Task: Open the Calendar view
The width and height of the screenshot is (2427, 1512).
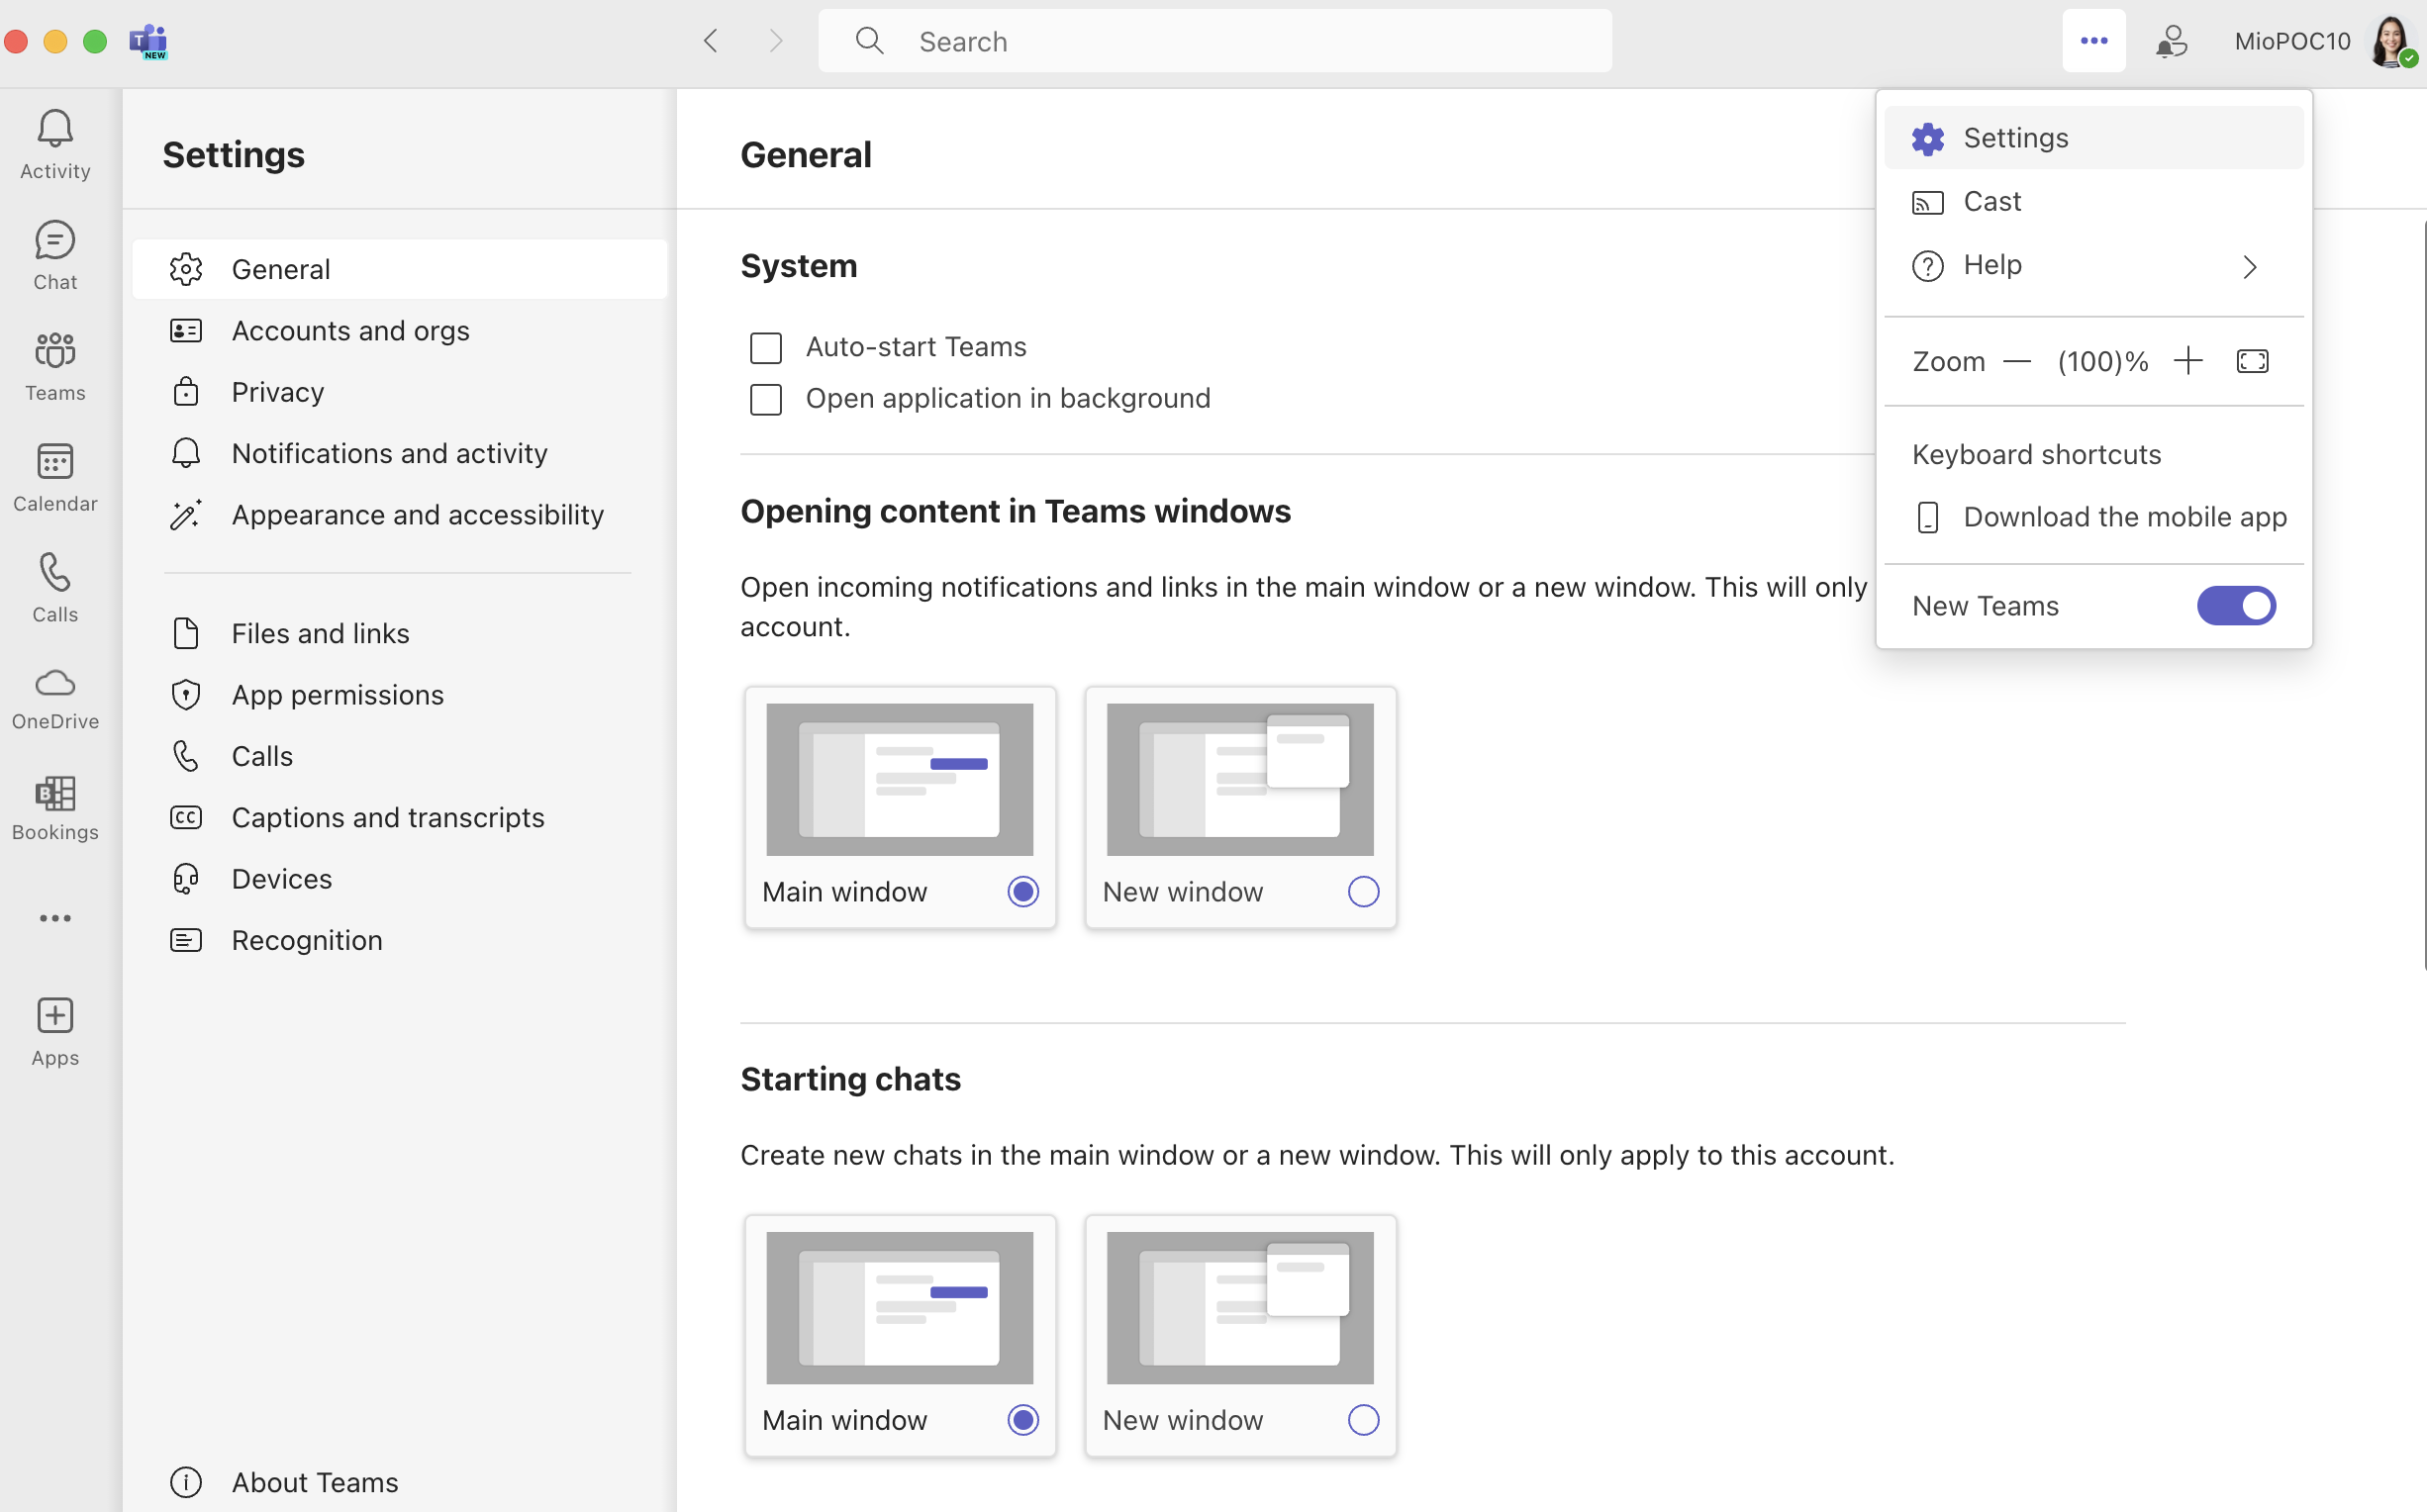Action: [x=54, y=477]
